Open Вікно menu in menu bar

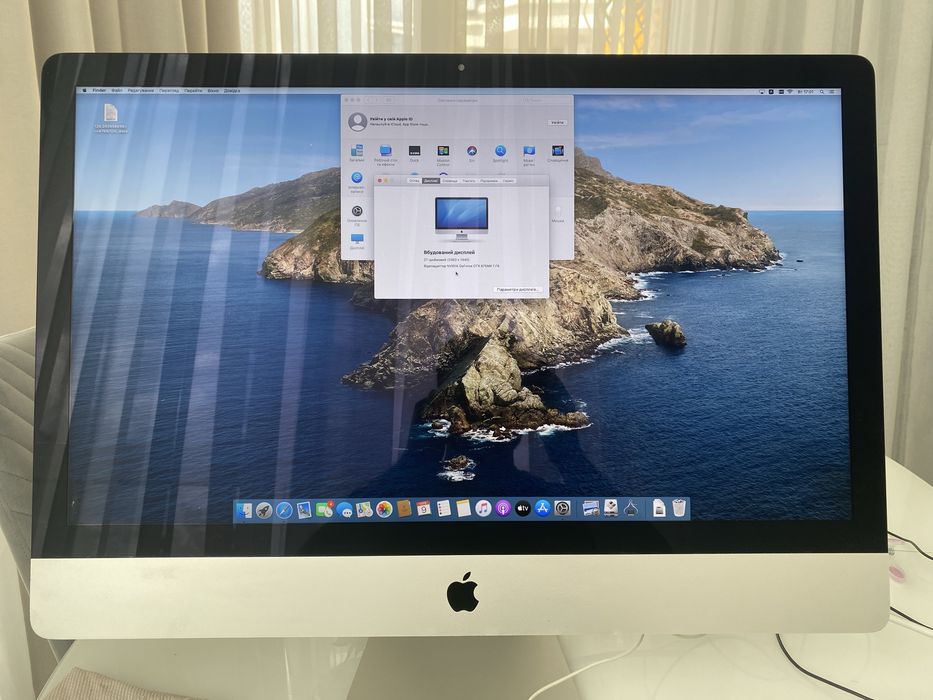[x=213, y=90]
